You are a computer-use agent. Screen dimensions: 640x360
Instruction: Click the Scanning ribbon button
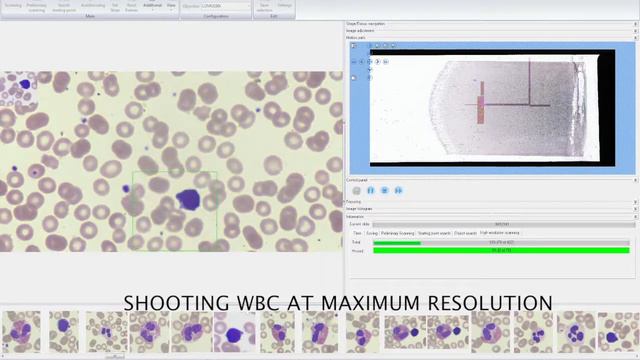(x=13, y=6)
